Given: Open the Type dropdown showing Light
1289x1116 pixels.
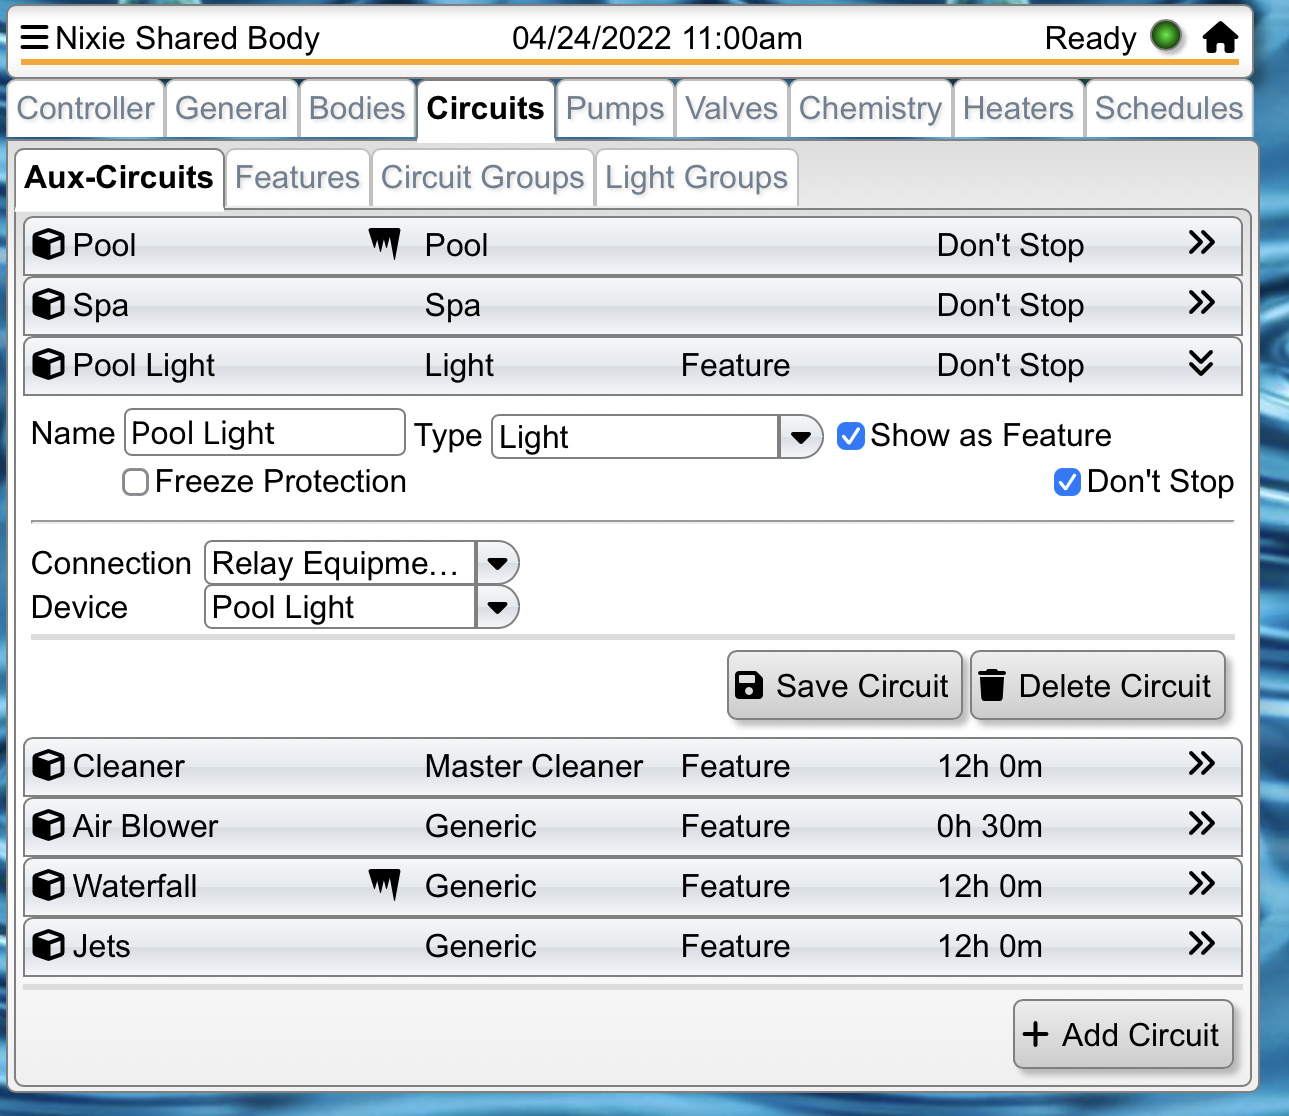Looking at the screenshot, I should click(798, 436).
